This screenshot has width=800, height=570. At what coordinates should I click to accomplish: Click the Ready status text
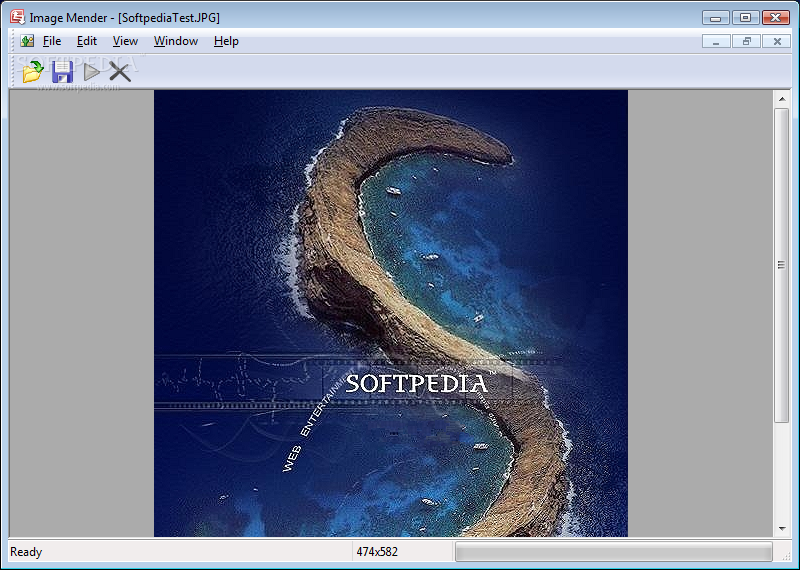[x=26, y=552]
